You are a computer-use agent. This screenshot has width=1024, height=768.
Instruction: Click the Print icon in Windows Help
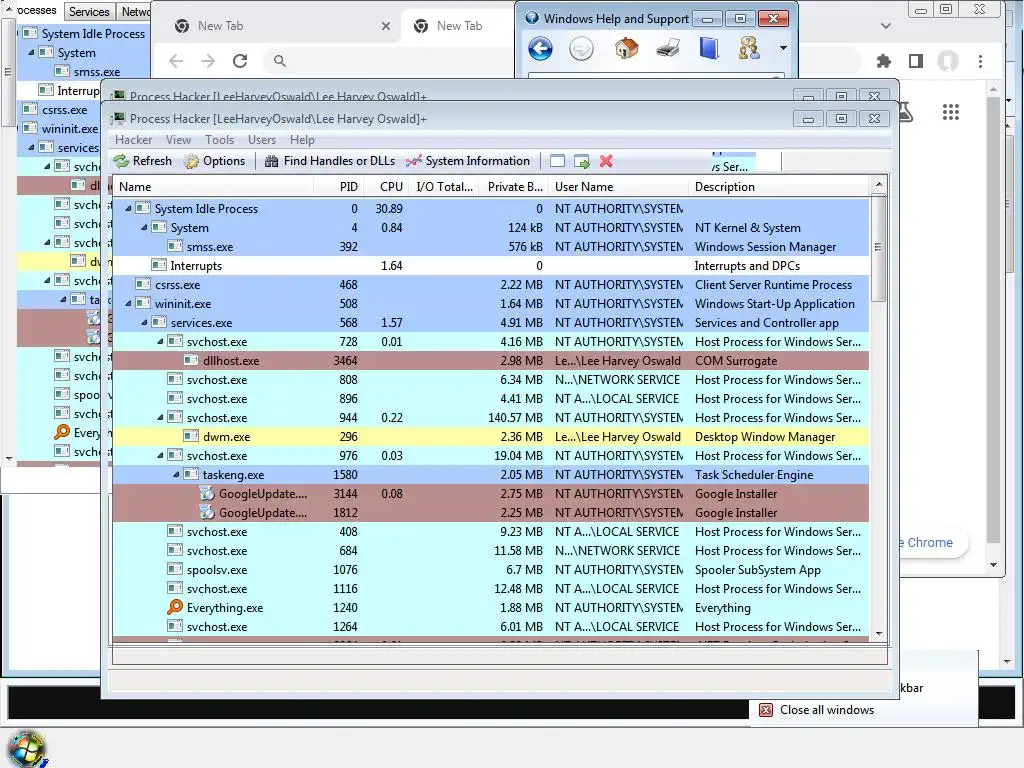pyautogui.click(x=668, y=48)
